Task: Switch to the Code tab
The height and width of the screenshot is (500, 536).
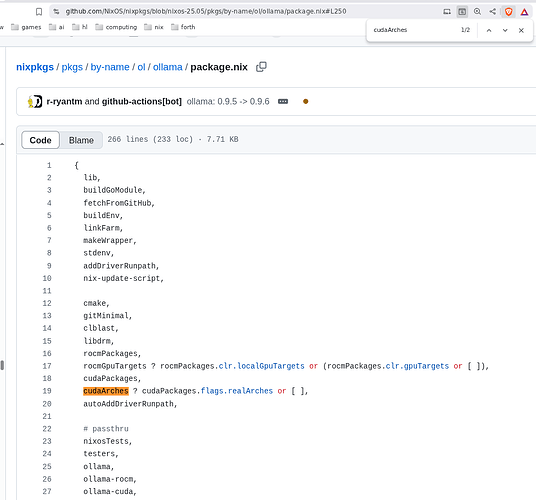Action: pyautogui.click(x=40, y=140)
